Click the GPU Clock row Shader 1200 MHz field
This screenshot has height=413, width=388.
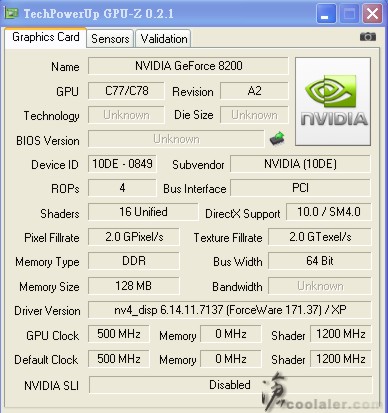click(341, 334)
